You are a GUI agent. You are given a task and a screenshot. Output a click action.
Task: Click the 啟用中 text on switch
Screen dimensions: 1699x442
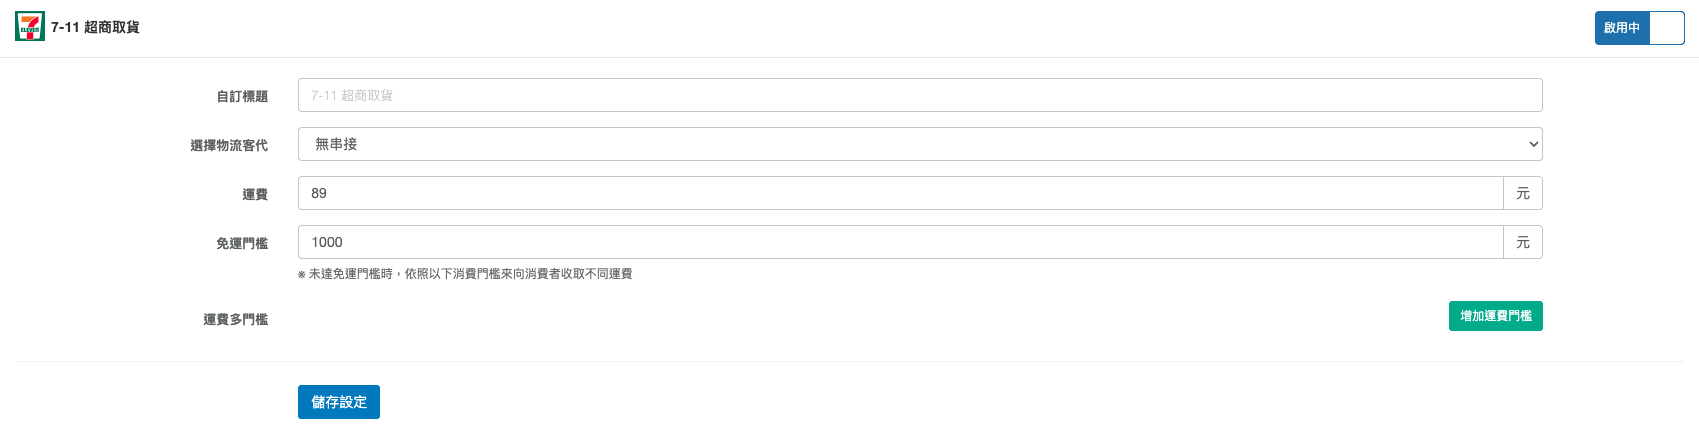[x=1621, y=28]
